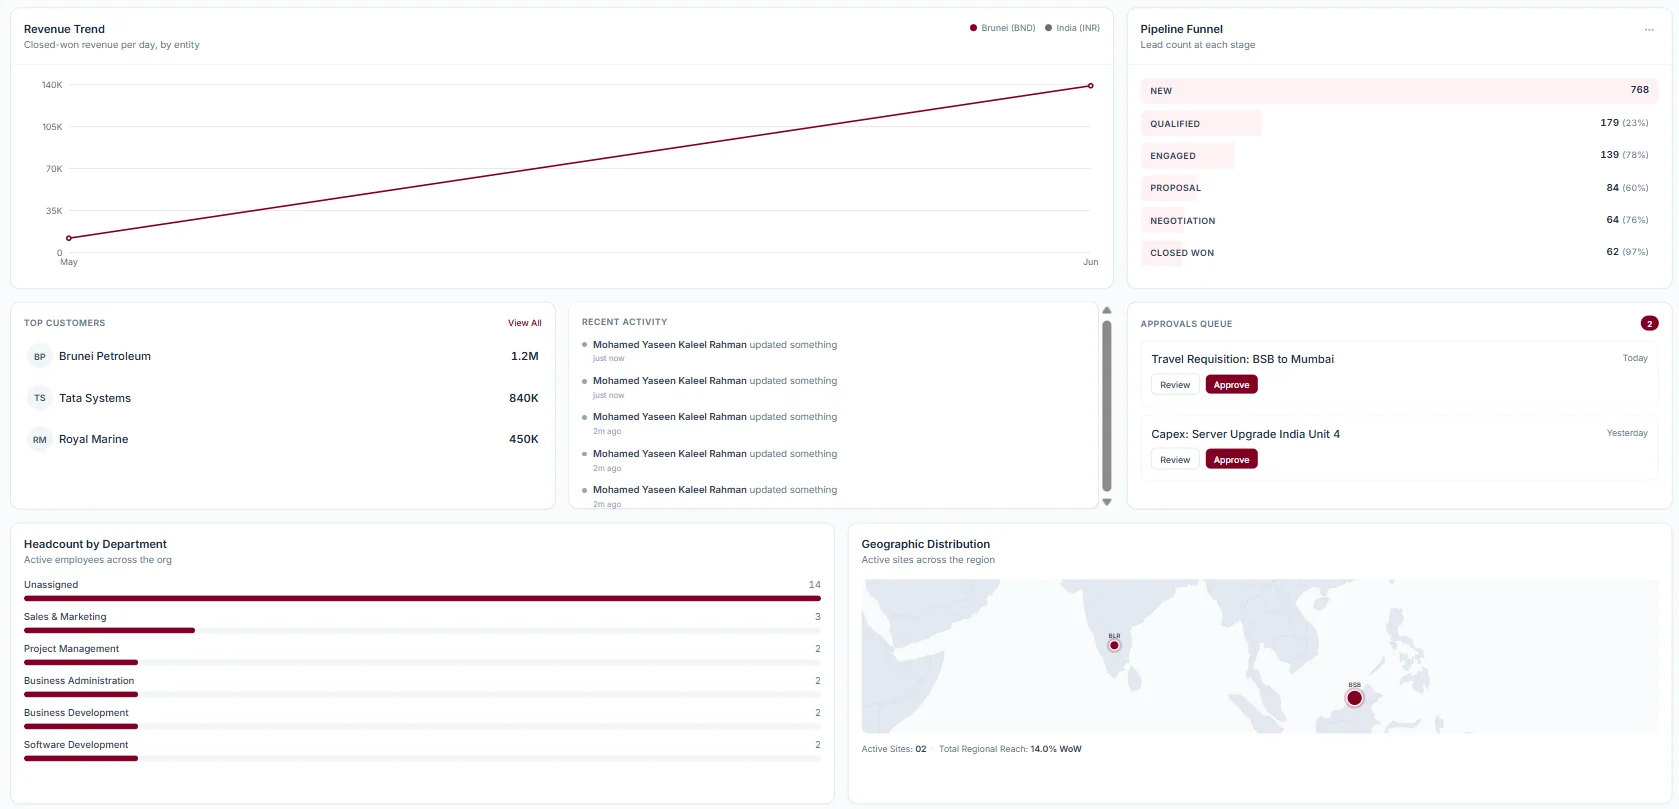The width and height of the screenshot is (1679, 809).
Task: Click the May data point on revenue chart
Action: tap(69, 238)
